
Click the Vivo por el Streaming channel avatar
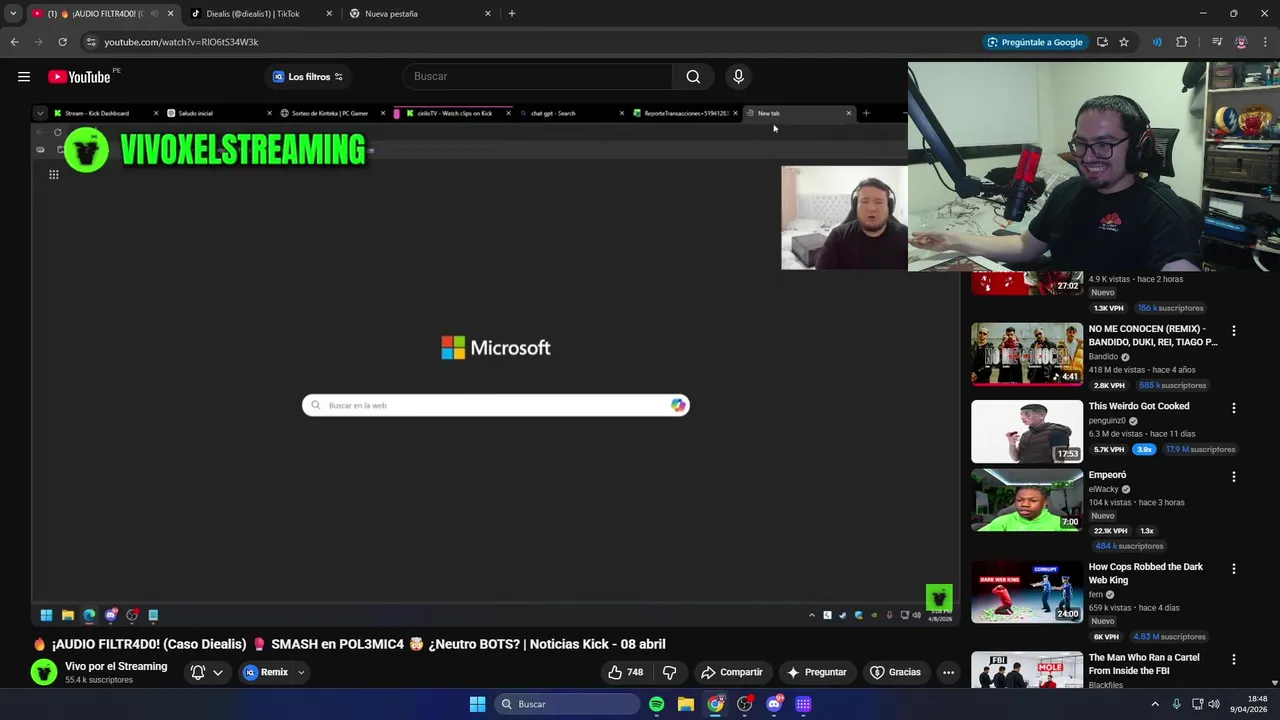click(x=44, y=672)
